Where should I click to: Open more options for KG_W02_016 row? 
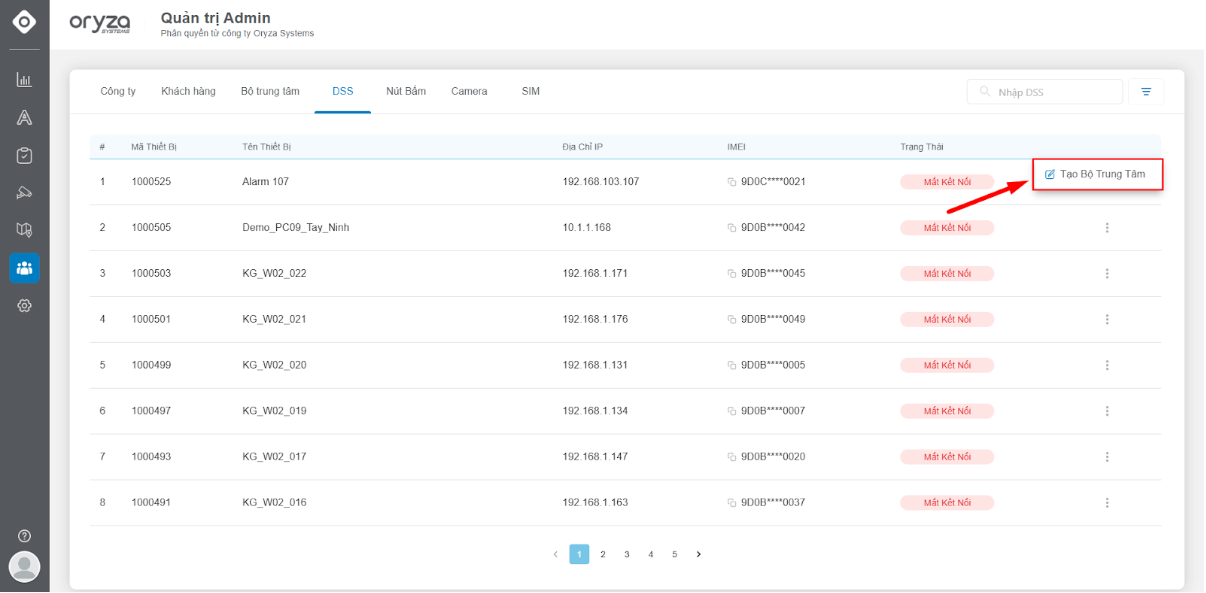coord(1107,503)
